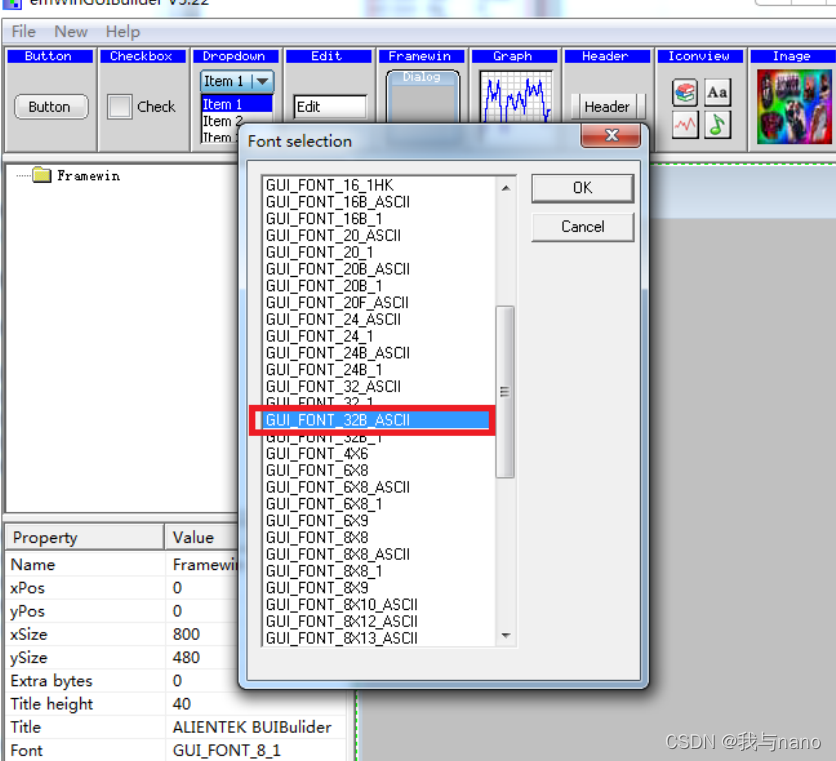836x761 pixels.
Task: Click the green music note icon in Iconview
Action: point(717,125)
